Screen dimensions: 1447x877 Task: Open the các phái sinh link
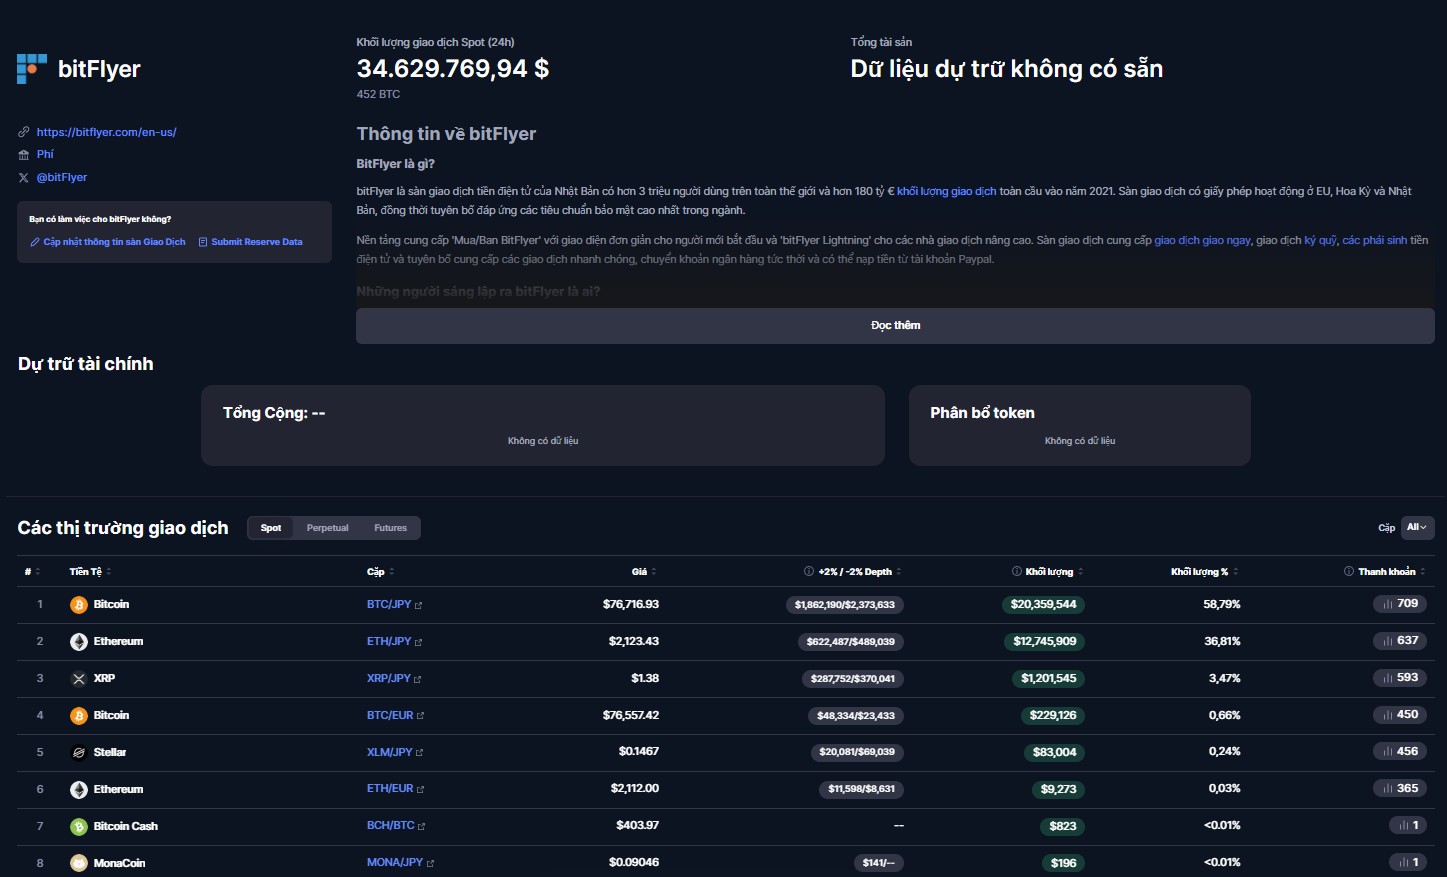point(1374,240)
